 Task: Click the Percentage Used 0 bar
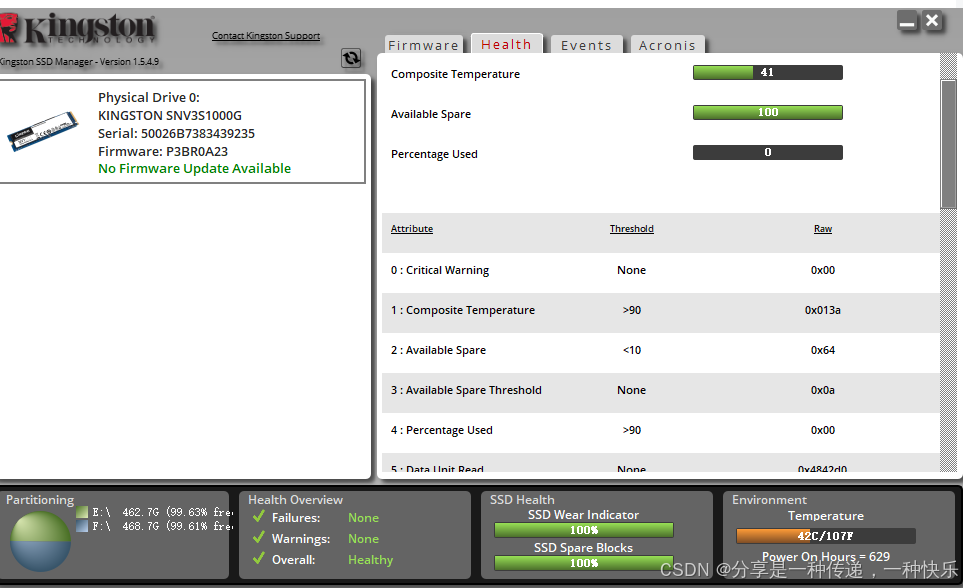[x=768, y=152]
